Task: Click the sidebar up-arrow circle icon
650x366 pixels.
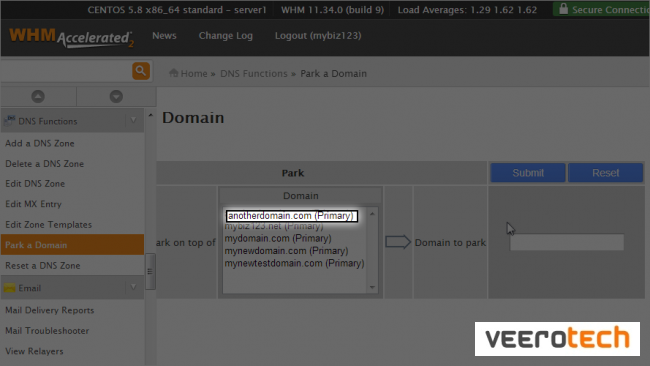Action: (38, 97)
